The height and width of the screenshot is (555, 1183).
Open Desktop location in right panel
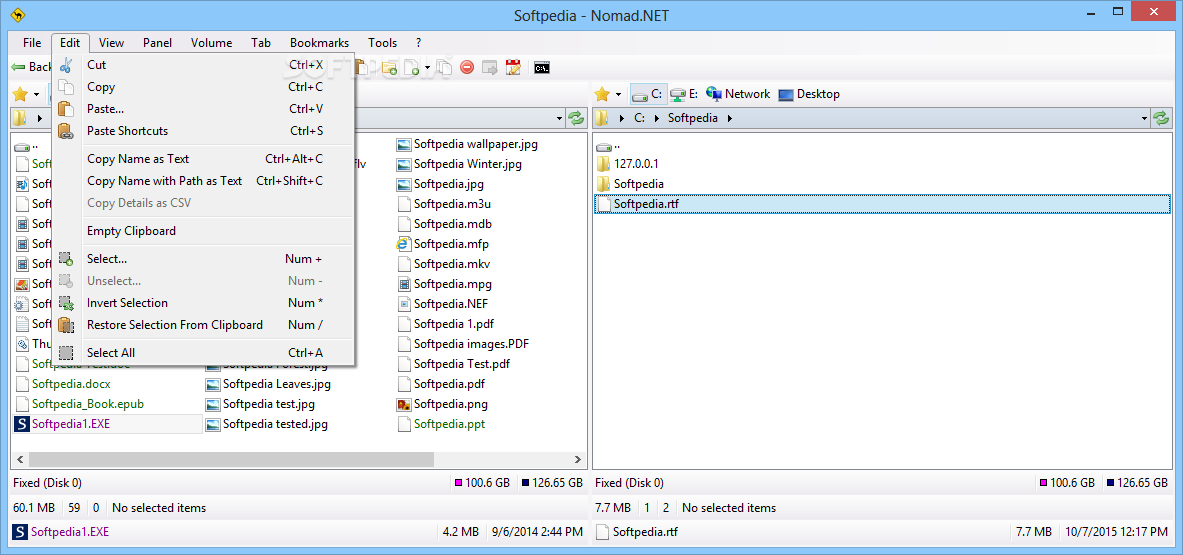click(x=809, y=94)
